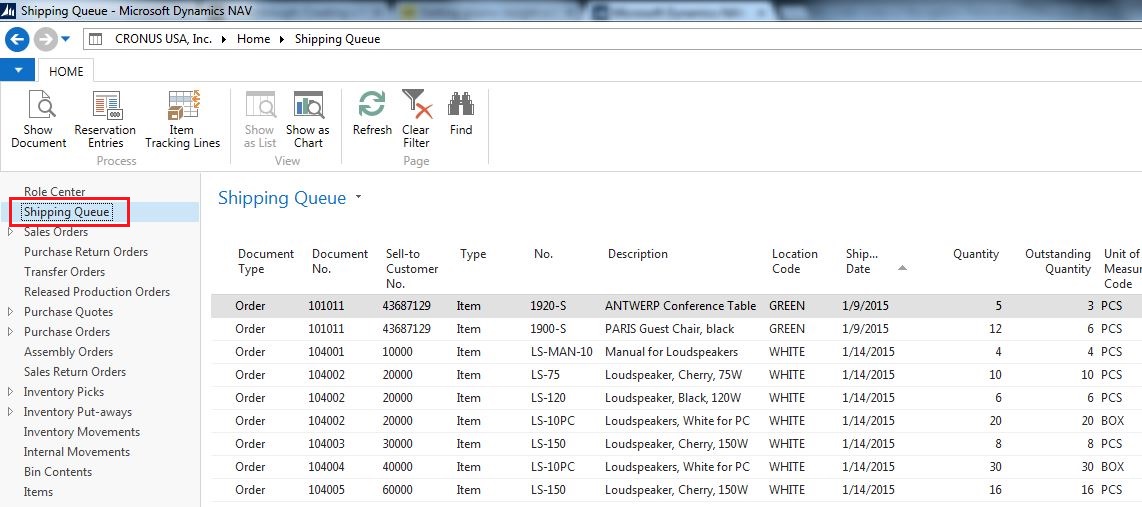Click customer number 60000
Image resolution: width=1142 pixels, height=507 pixels.
tap(398, 490)
